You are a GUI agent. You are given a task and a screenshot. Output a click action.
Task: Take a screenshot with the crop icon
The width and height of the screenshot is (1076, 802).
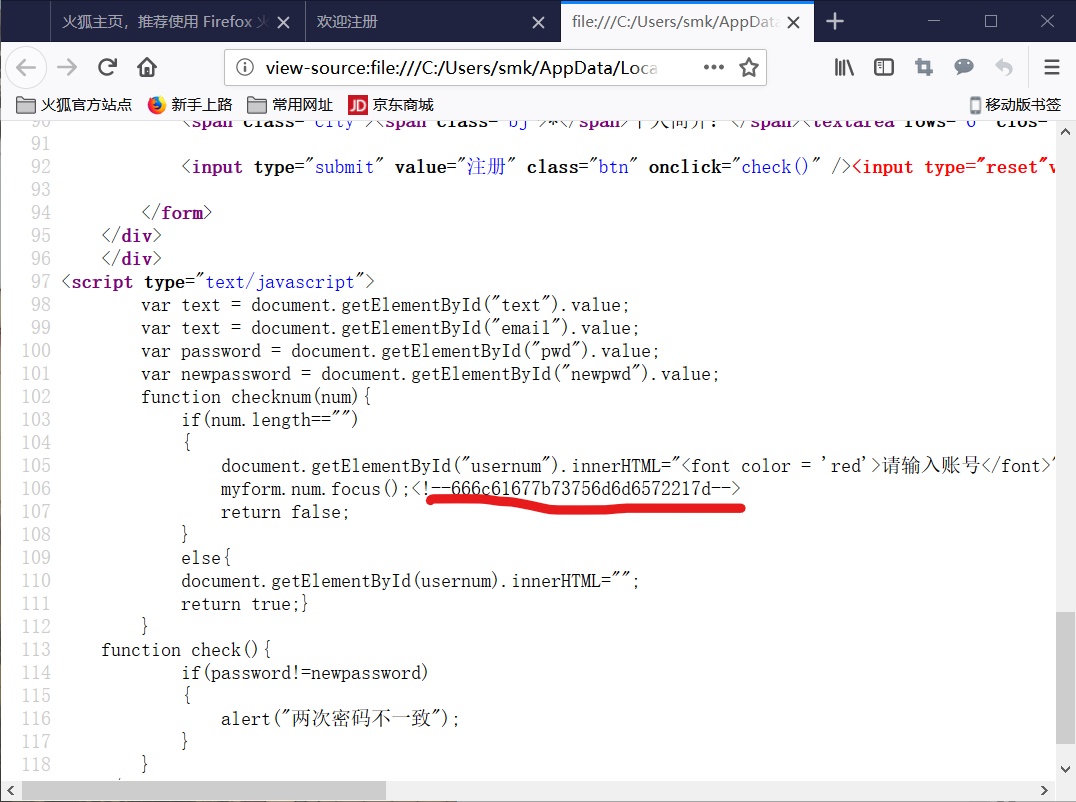tap(924, 67)
